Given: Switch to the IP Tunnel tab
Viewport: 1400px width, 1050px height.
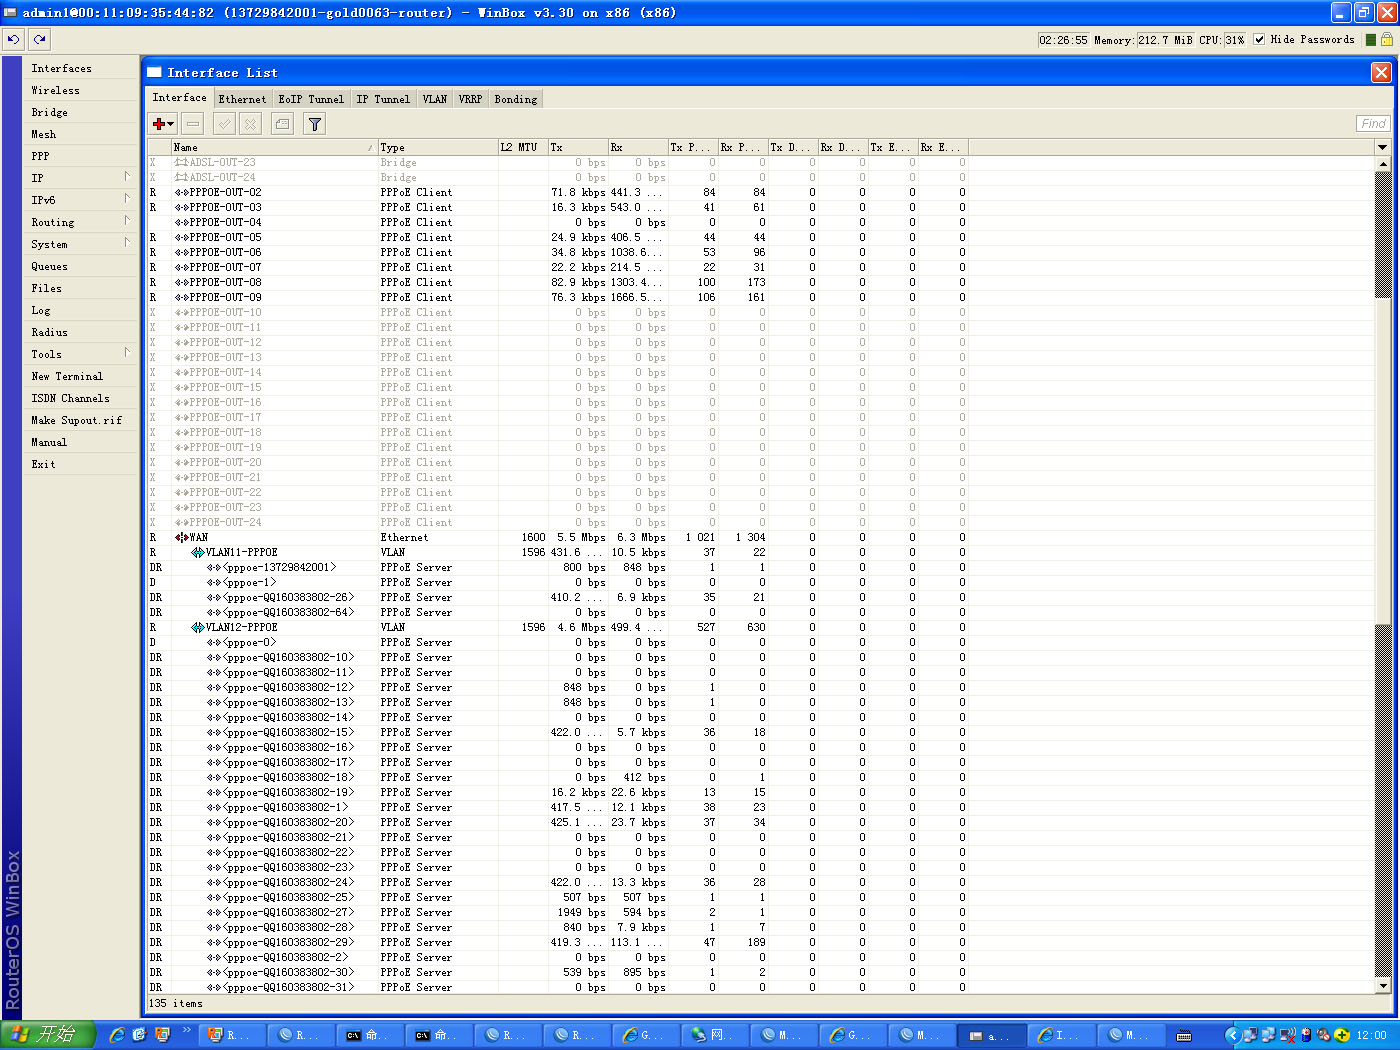Looking at the screenshot, I should 383,99.
